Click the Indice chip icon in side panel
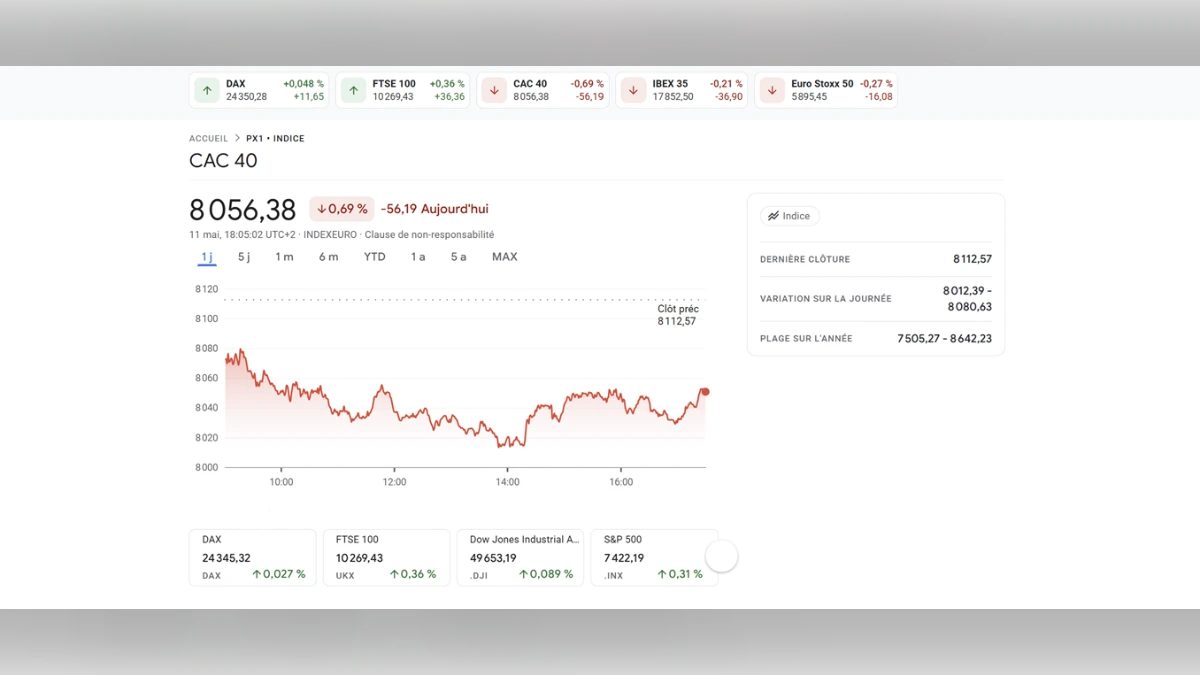This screenshot has width=1200, height=675. point(773,216)
